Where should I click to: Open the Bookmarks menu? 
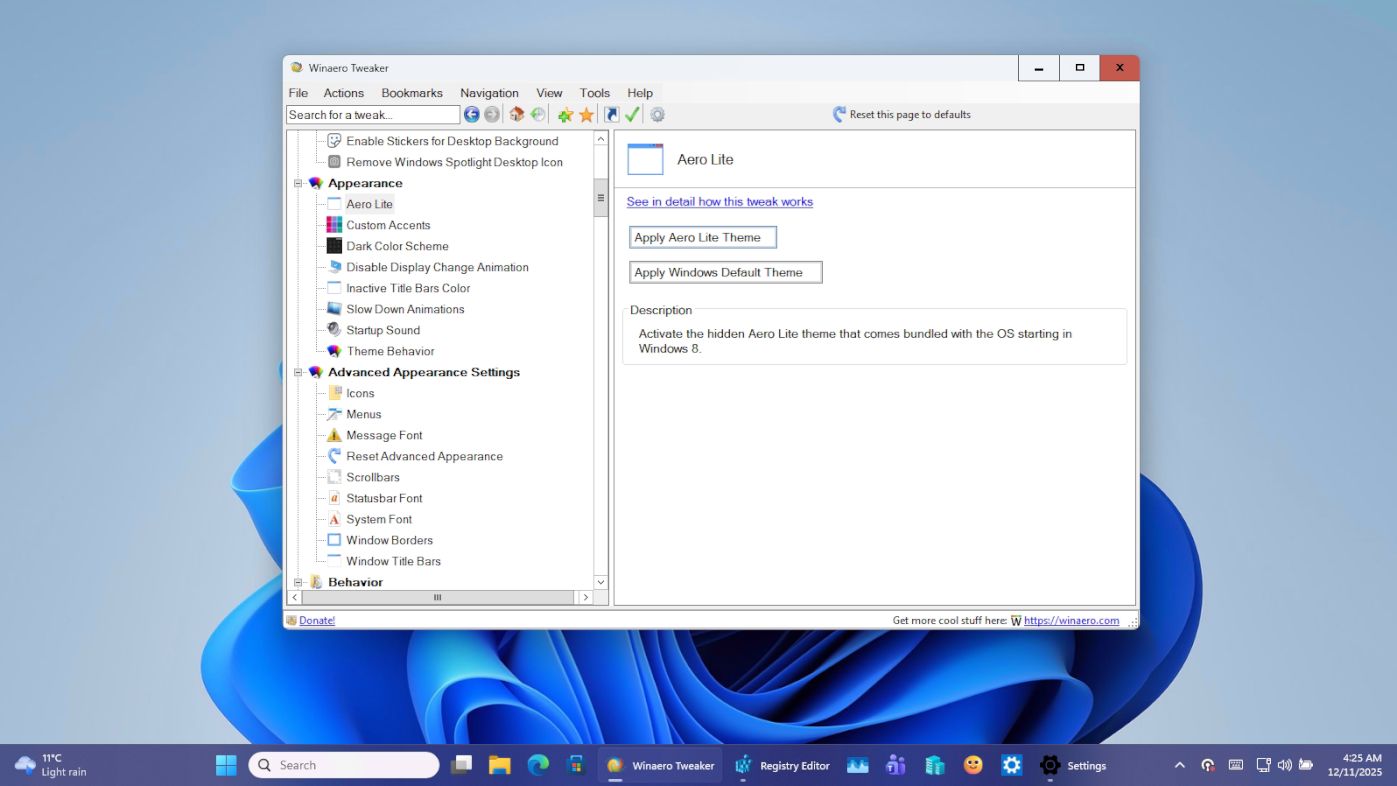pyautogui.click(x=412, y=92)
